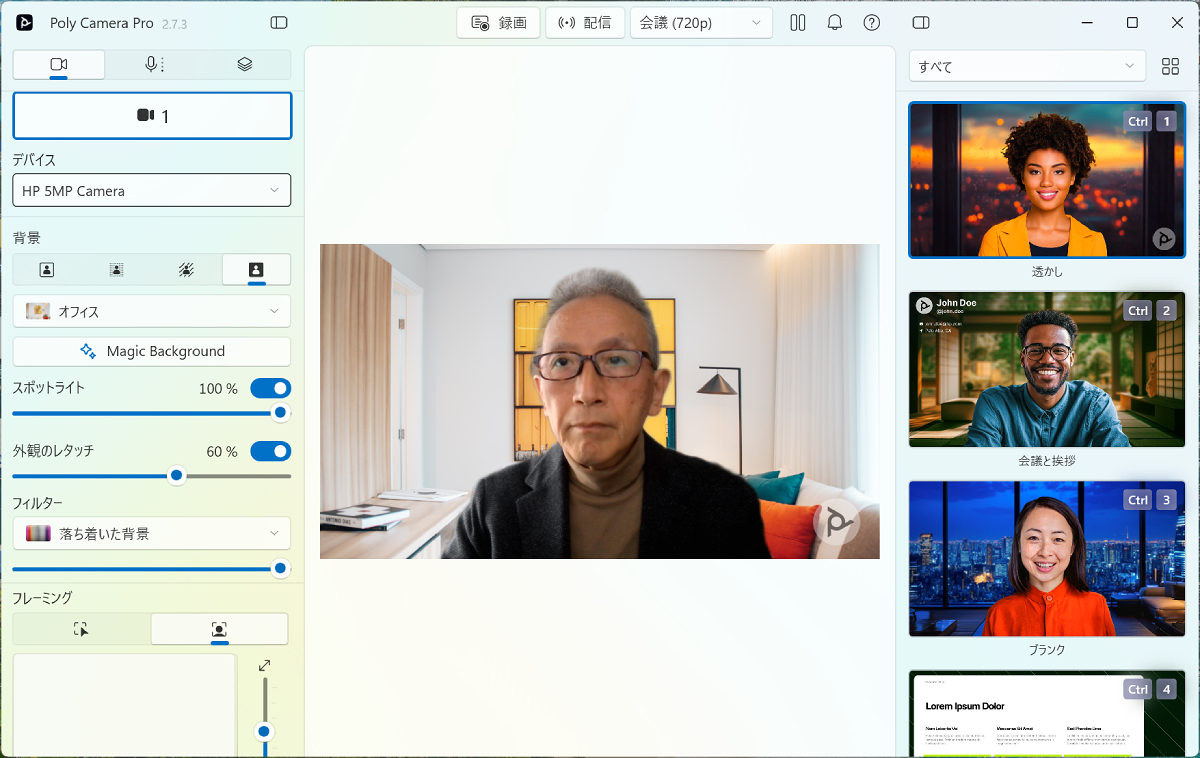Screen dimensions: 1200x758
Task: Select the virtual background replacement option
Action: pyautogui.click(x=256, y=270)
